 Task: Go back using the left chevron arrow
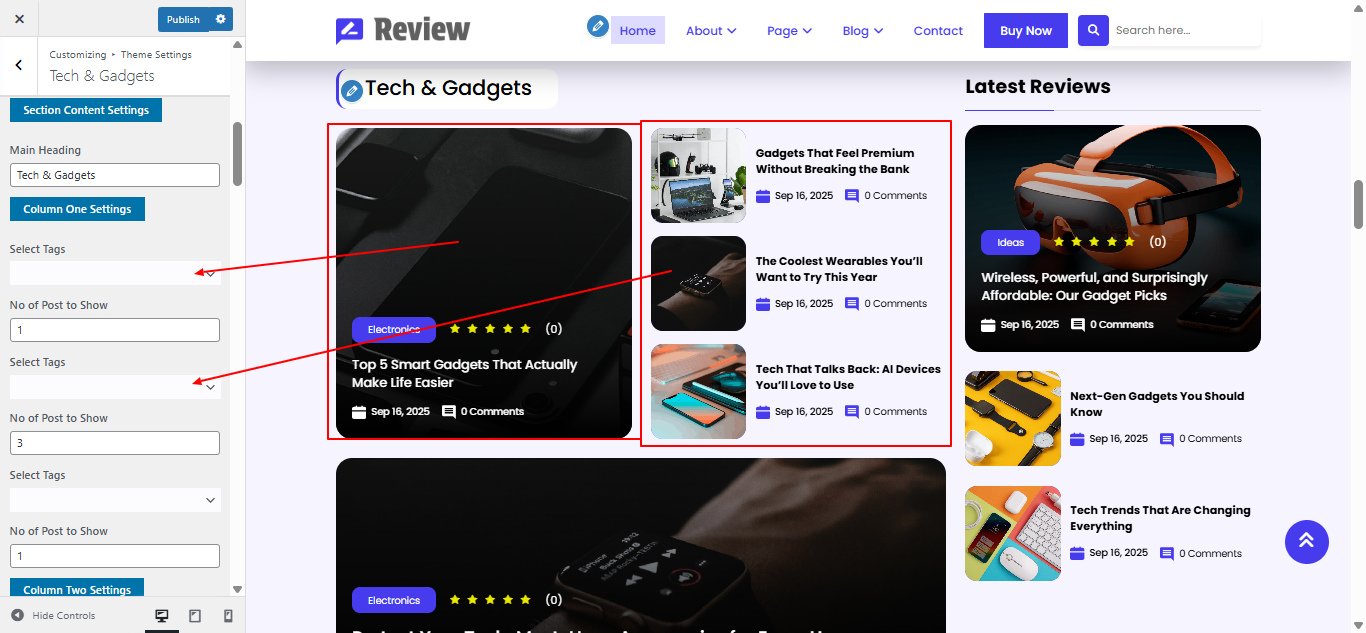(x=19, y=65)
